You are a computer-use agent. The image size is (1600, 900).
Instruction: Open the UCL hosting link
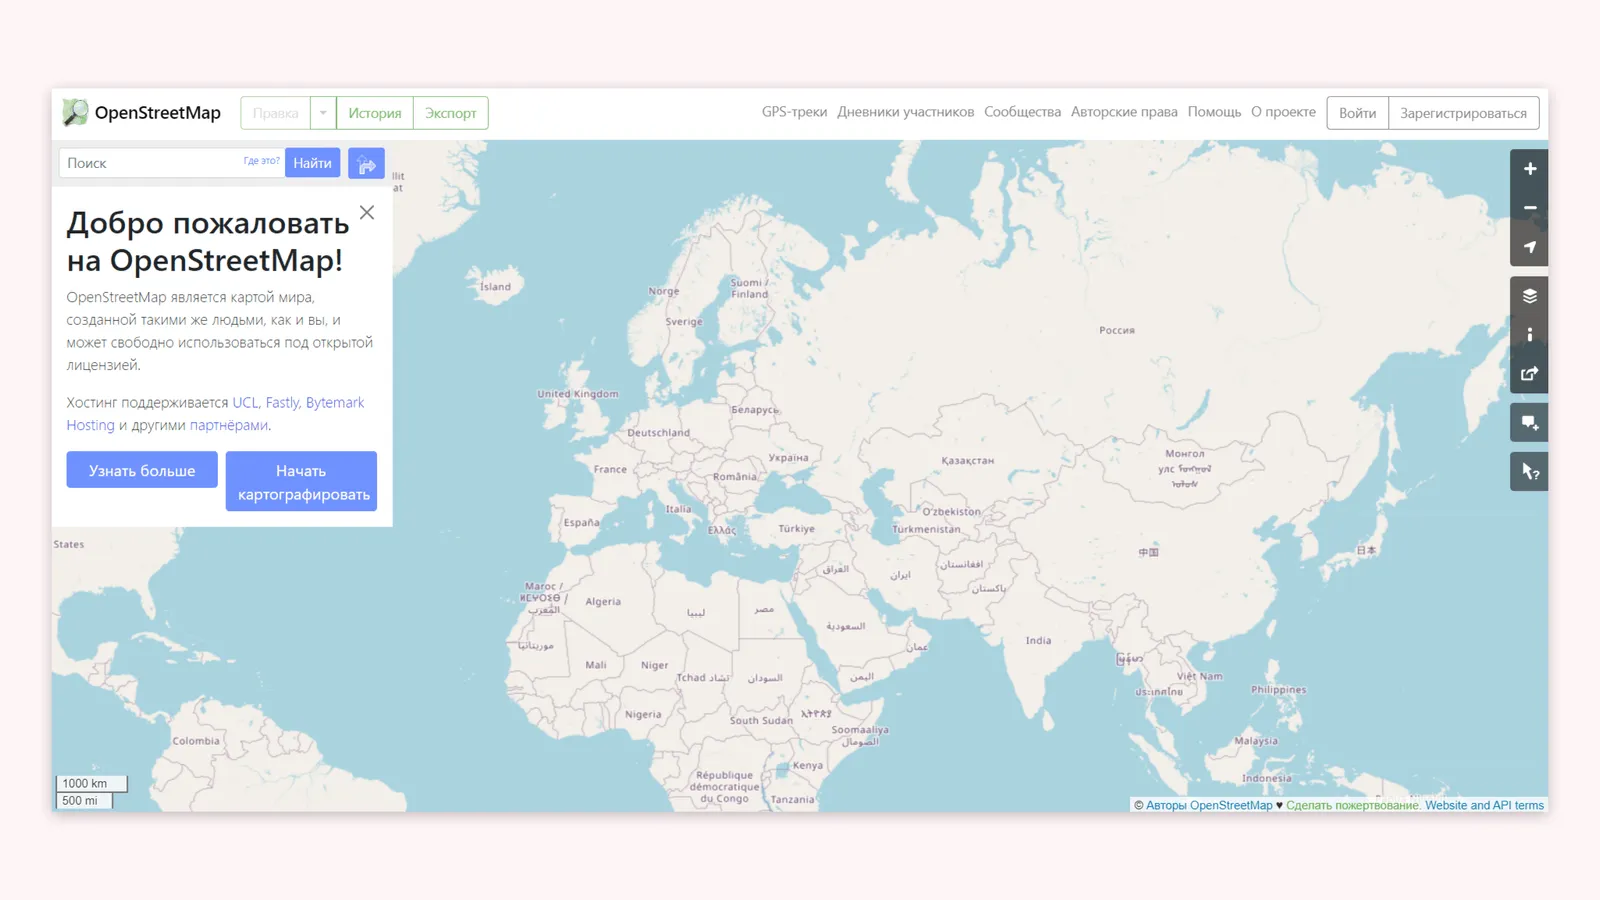point(245,402)
